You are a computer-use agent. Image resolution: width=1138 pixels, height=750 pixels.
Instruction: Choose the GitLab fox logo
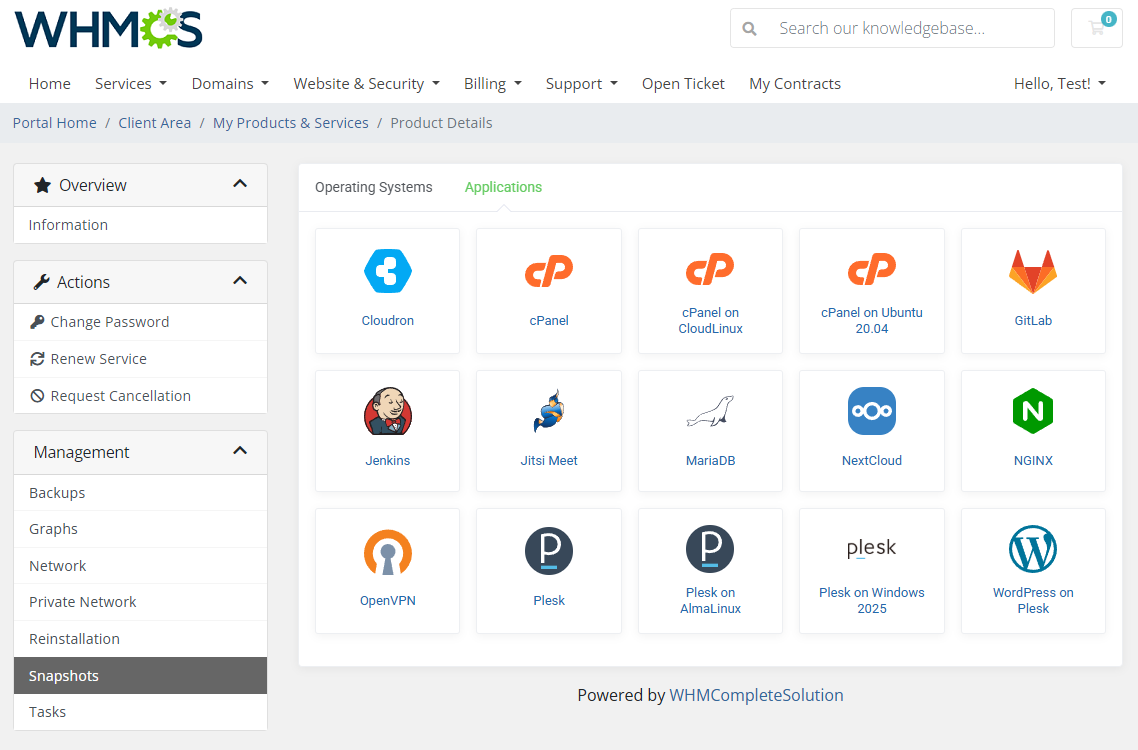(1033, 271)
